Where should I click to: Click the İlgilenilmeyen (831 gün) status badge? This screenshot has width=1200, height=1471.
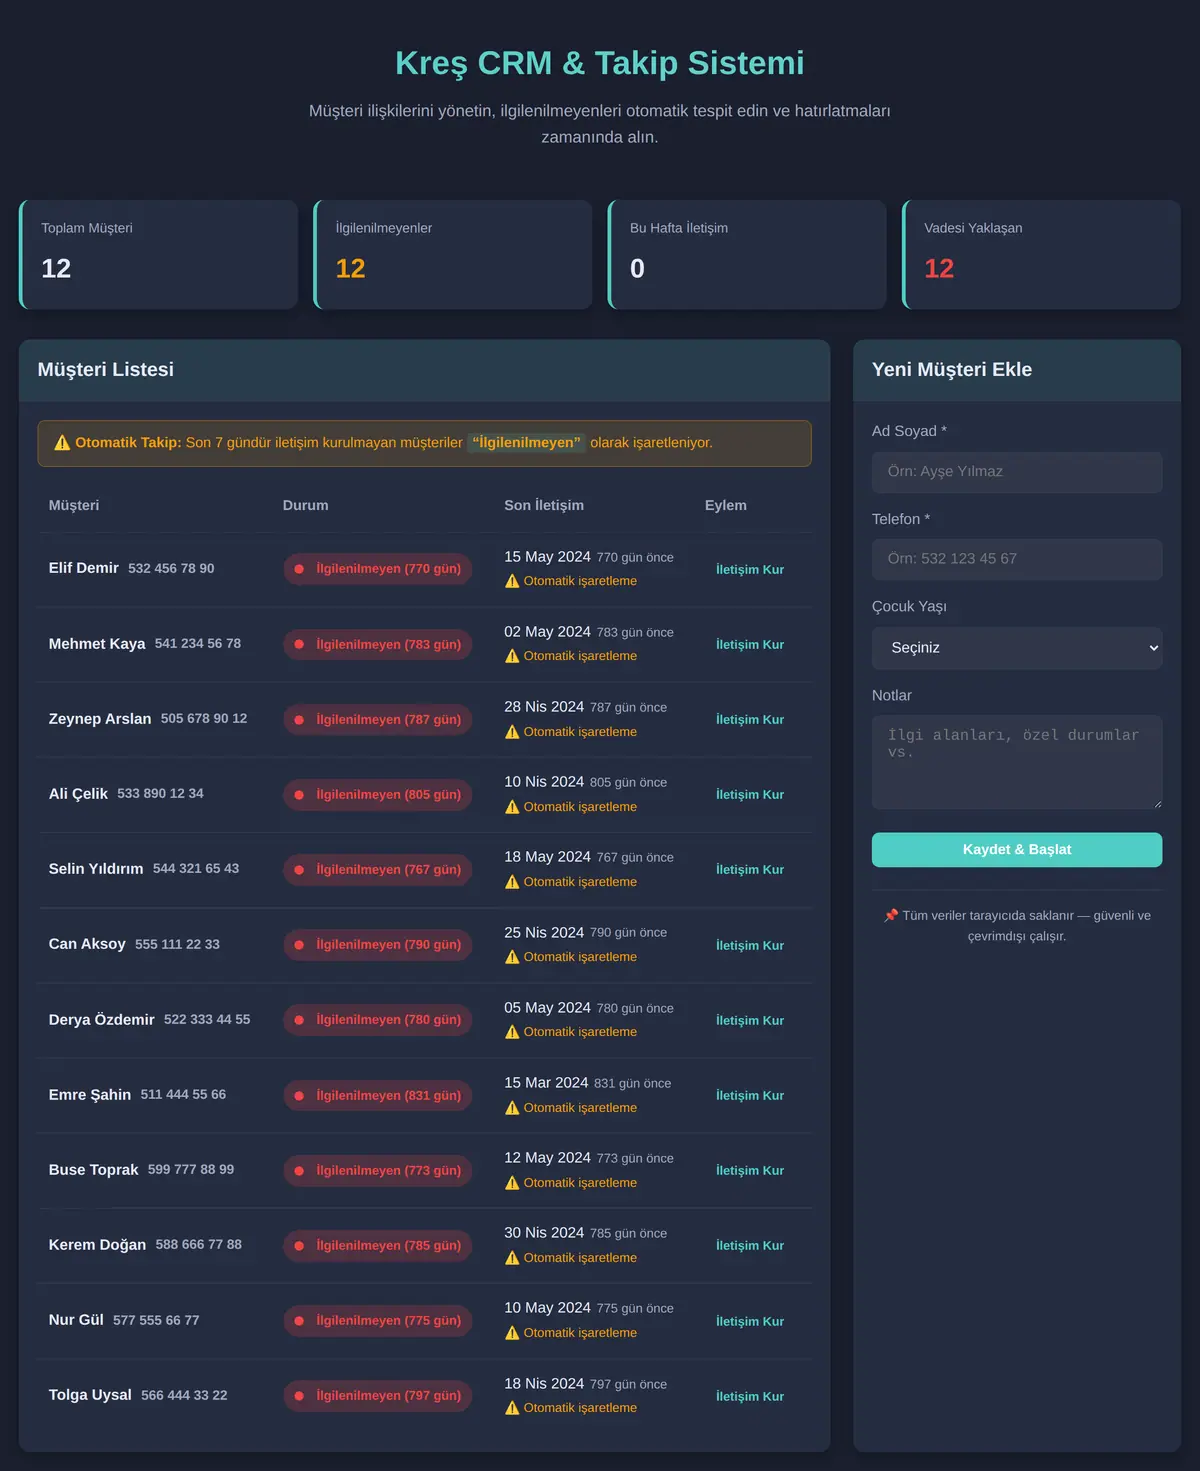click(x=378, y=1096)
